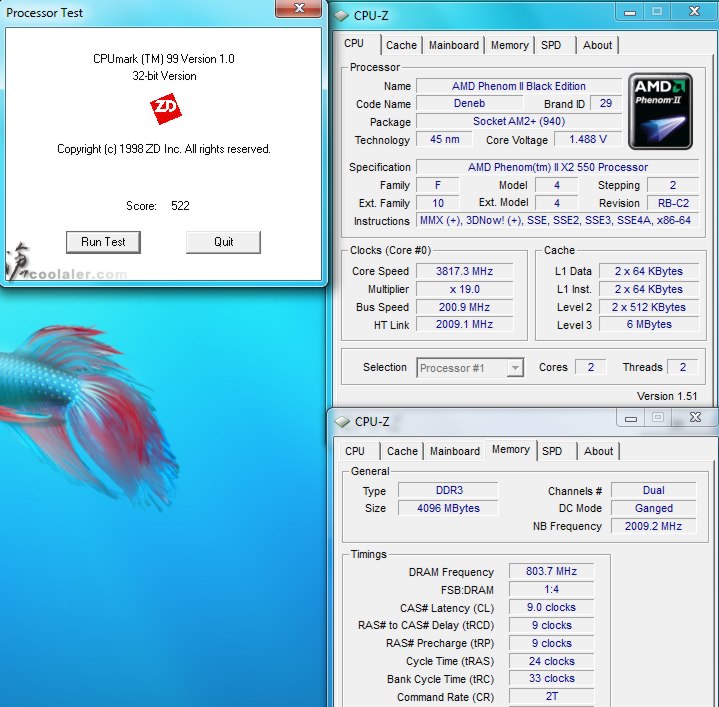The height and width of the screenshot is (707, 719).
Task: Click the '4096 MBytes' memory size value
Action: 448,508
